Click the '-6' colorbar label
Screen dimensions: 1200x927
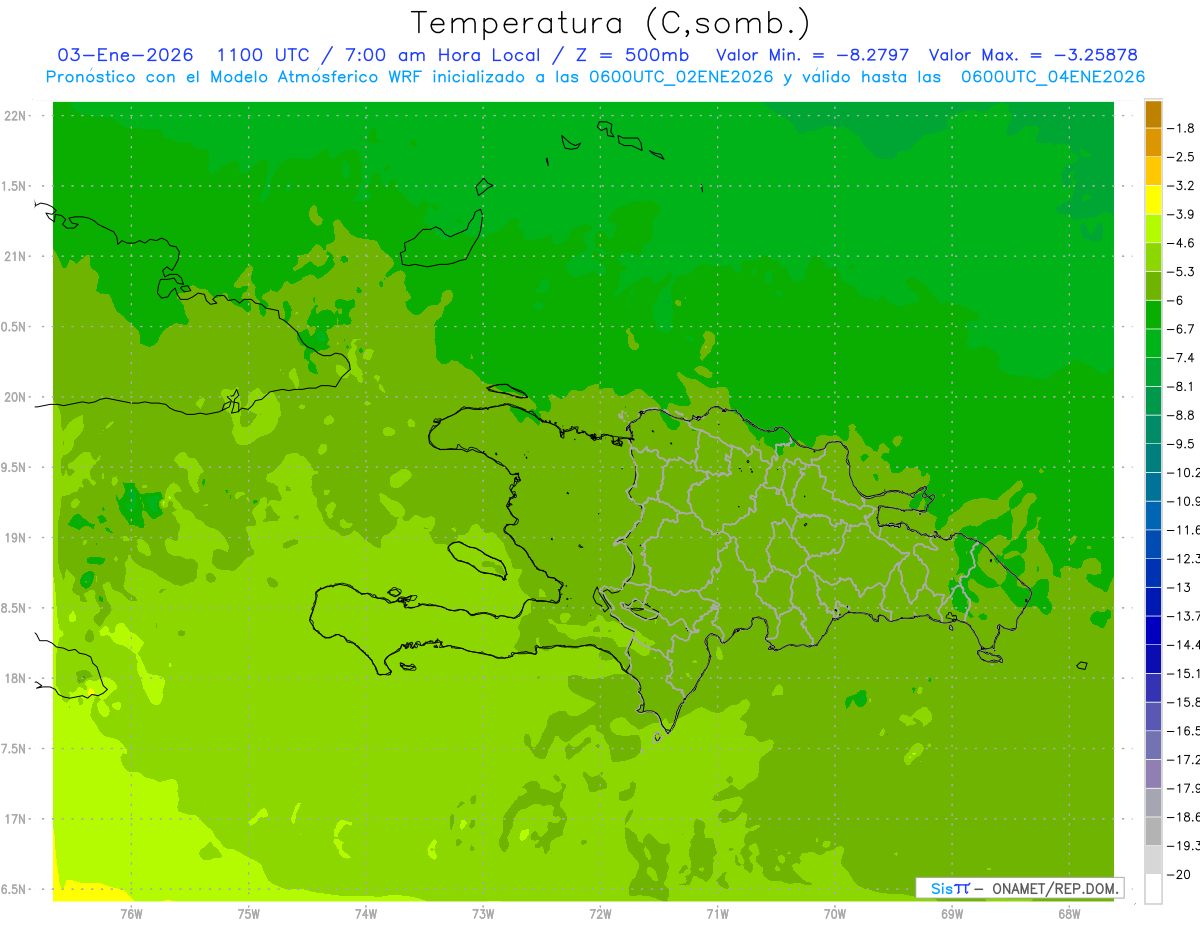pos(1177,300)
